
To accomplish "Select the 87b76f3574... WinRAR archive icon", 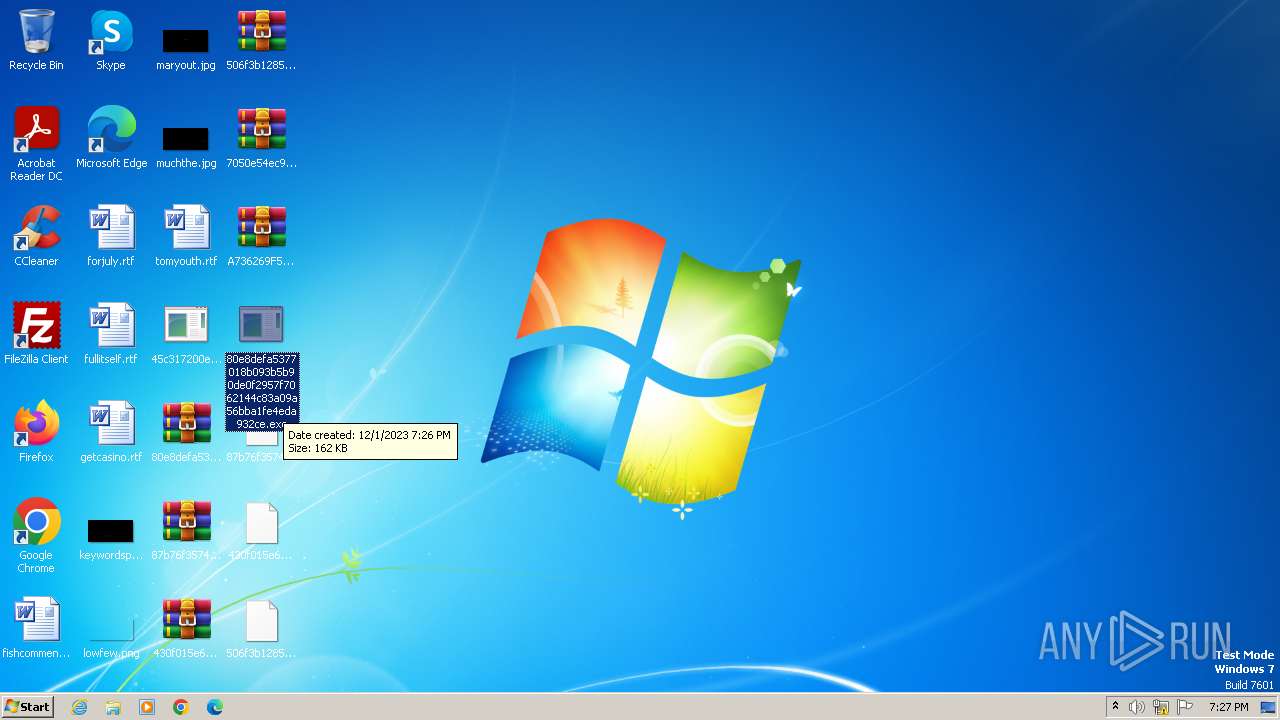I will pos(186,530).
